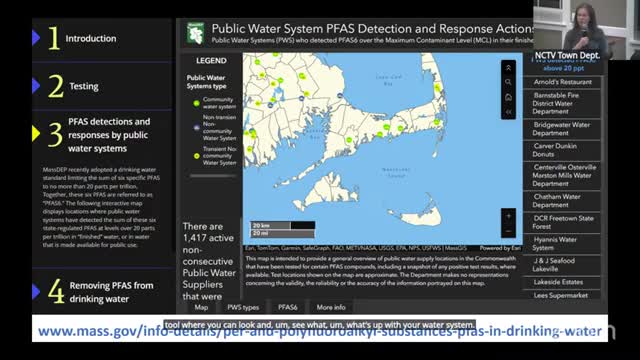This screenshot has height=360, width=640.
Task: Click the Powered by Esri attribution
Action: (500, 248)
